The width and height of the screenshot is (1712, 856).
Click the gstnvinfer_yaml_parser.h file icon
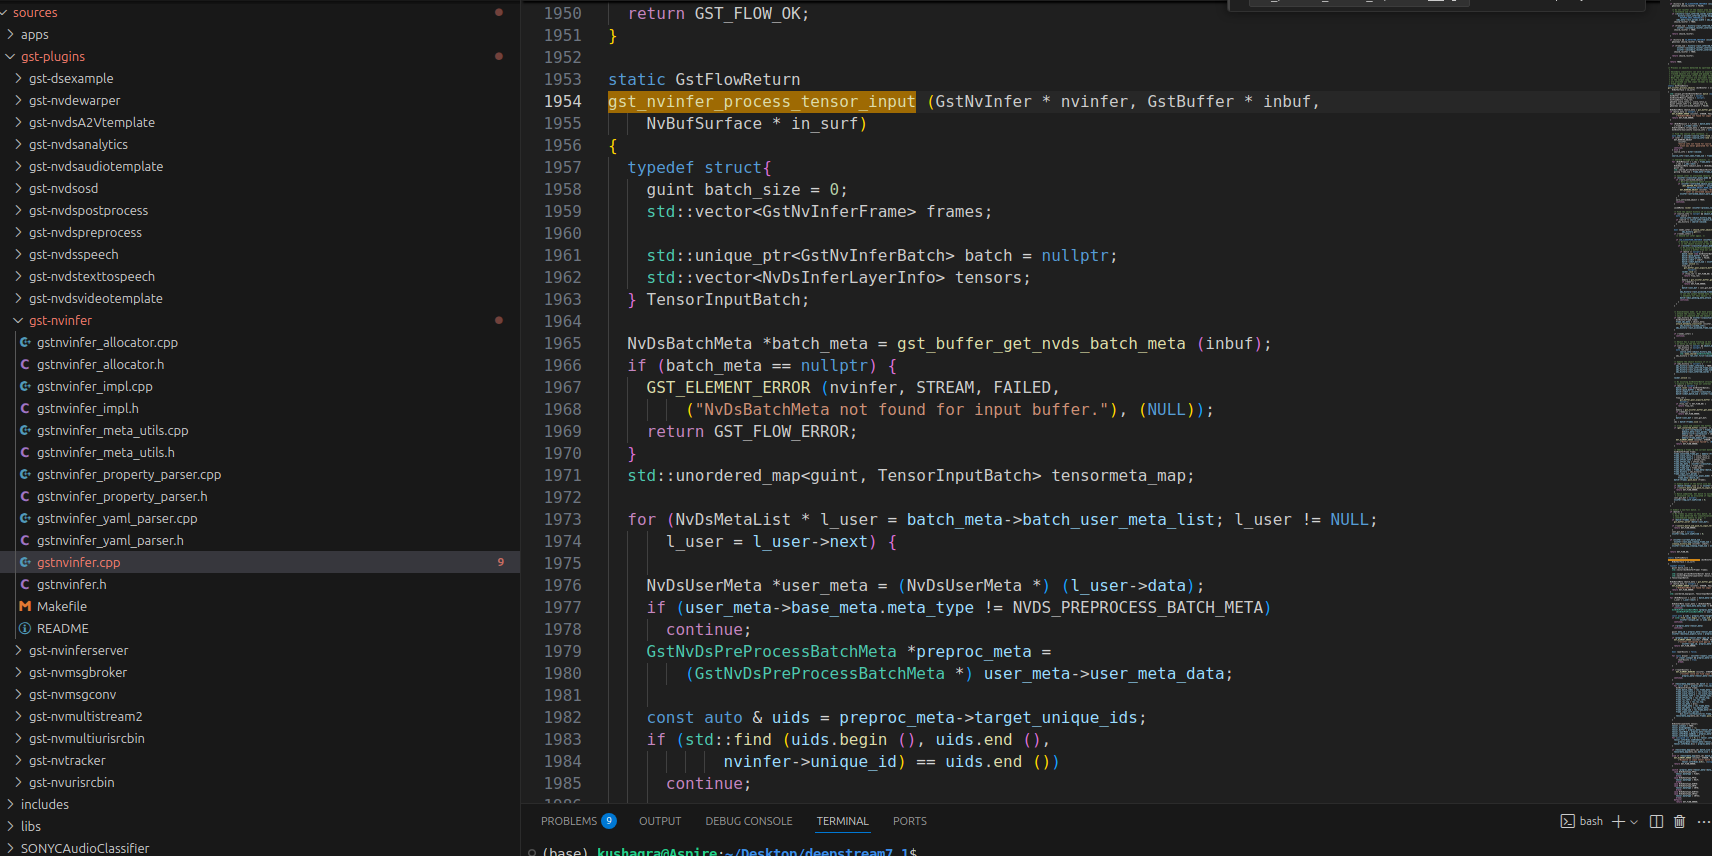25,540
